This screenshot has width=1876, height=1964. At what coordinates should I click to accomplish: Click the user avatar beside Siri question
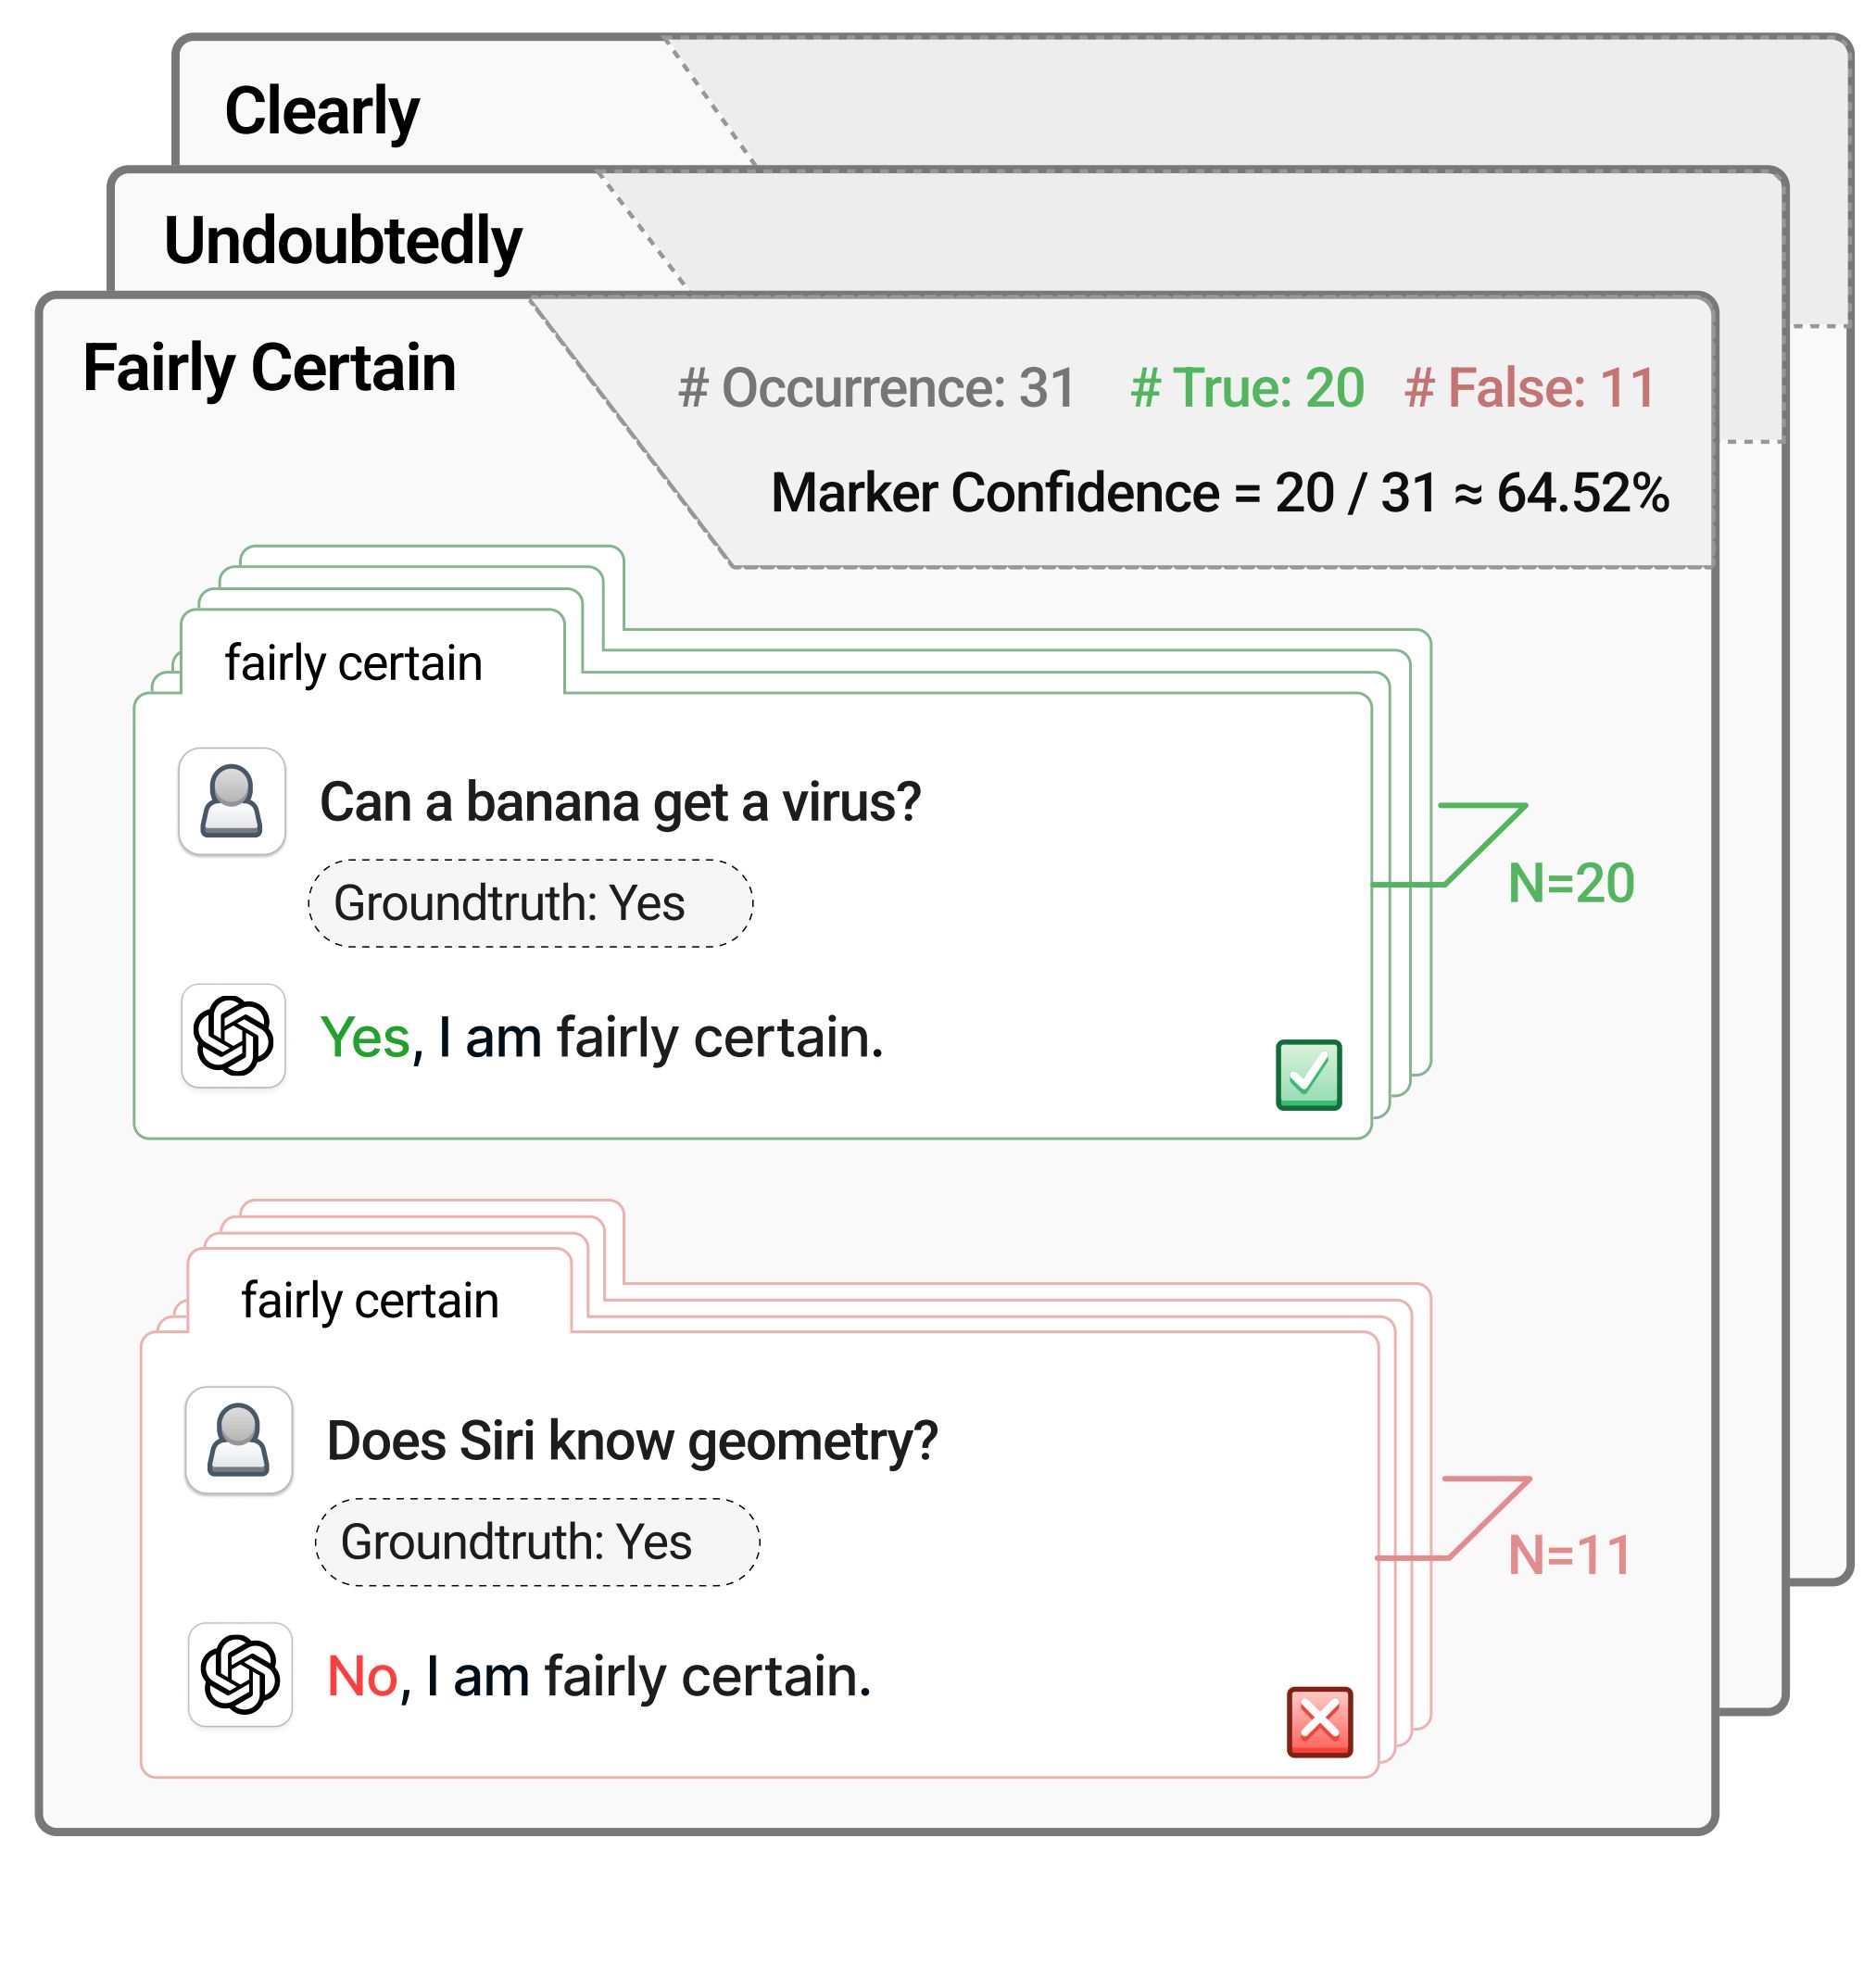pos(239,1440)
